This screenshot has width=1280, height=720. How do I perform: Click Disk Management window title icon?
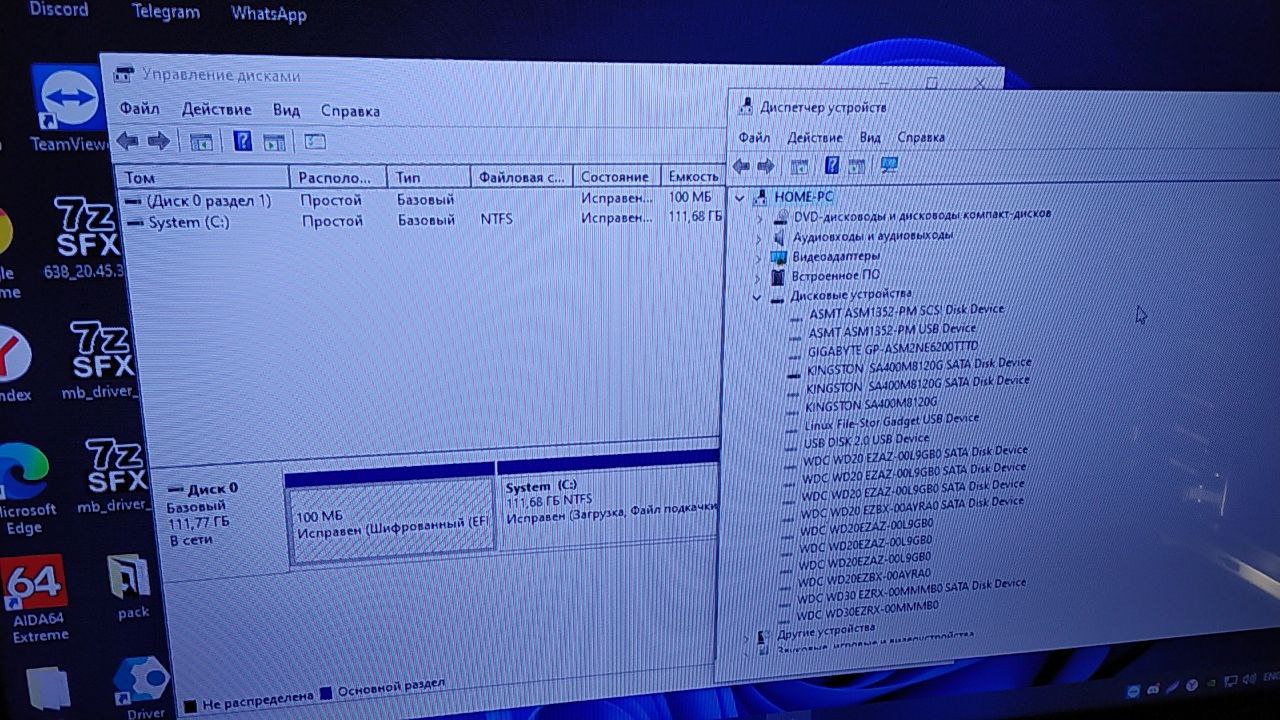pos(124,75)
